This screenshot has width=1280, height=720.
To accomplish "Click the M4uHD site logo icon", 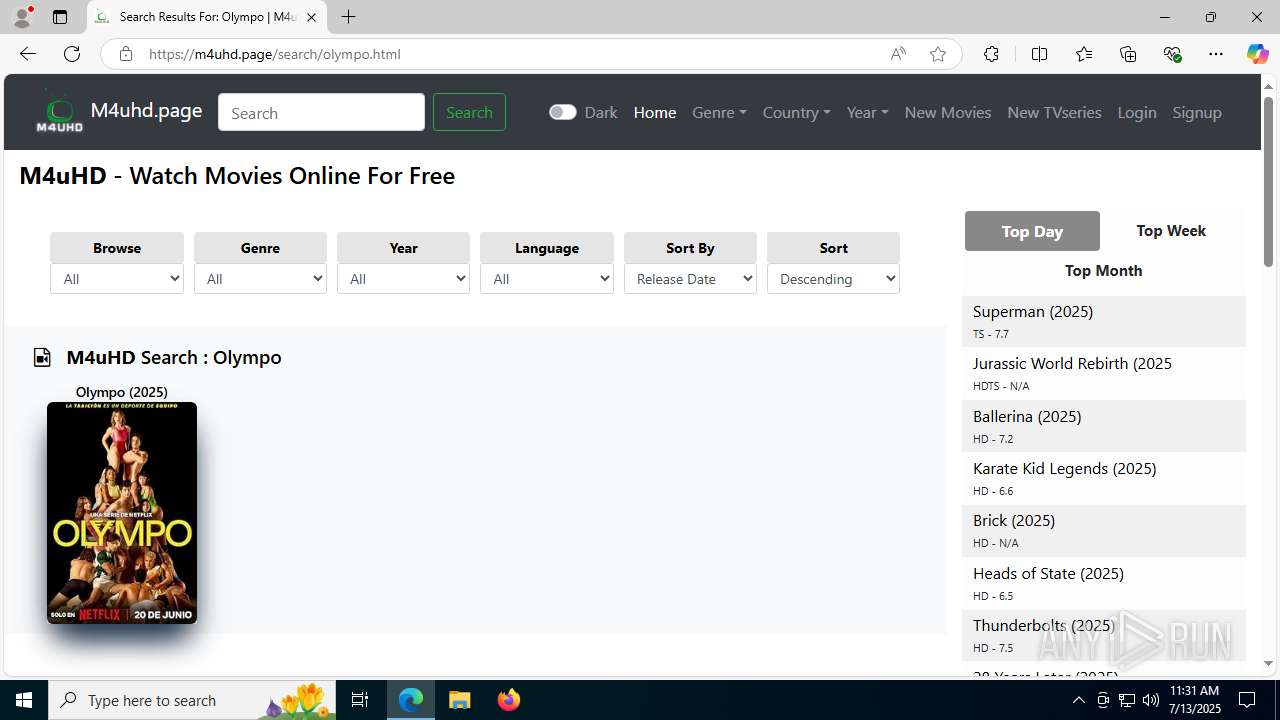I will click(x=60, y=112).
